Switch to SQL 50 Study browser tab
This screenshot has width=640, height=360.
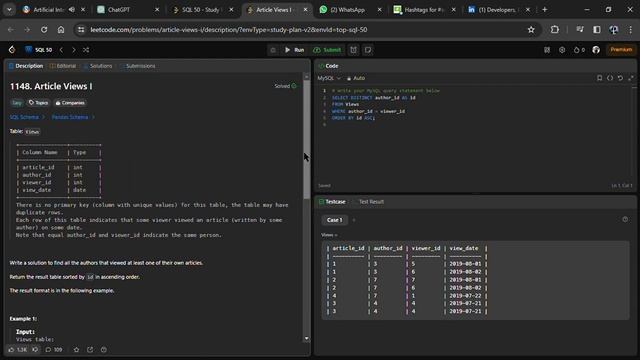pyautogui.click(x=202, y=9)
